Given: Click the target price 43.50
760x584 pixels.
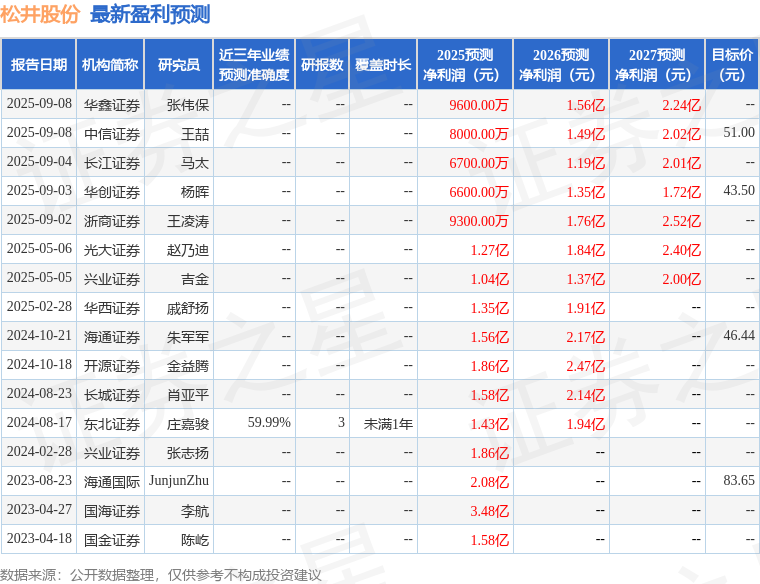Looking at the screenshot, I should click(x=739, y=190).
